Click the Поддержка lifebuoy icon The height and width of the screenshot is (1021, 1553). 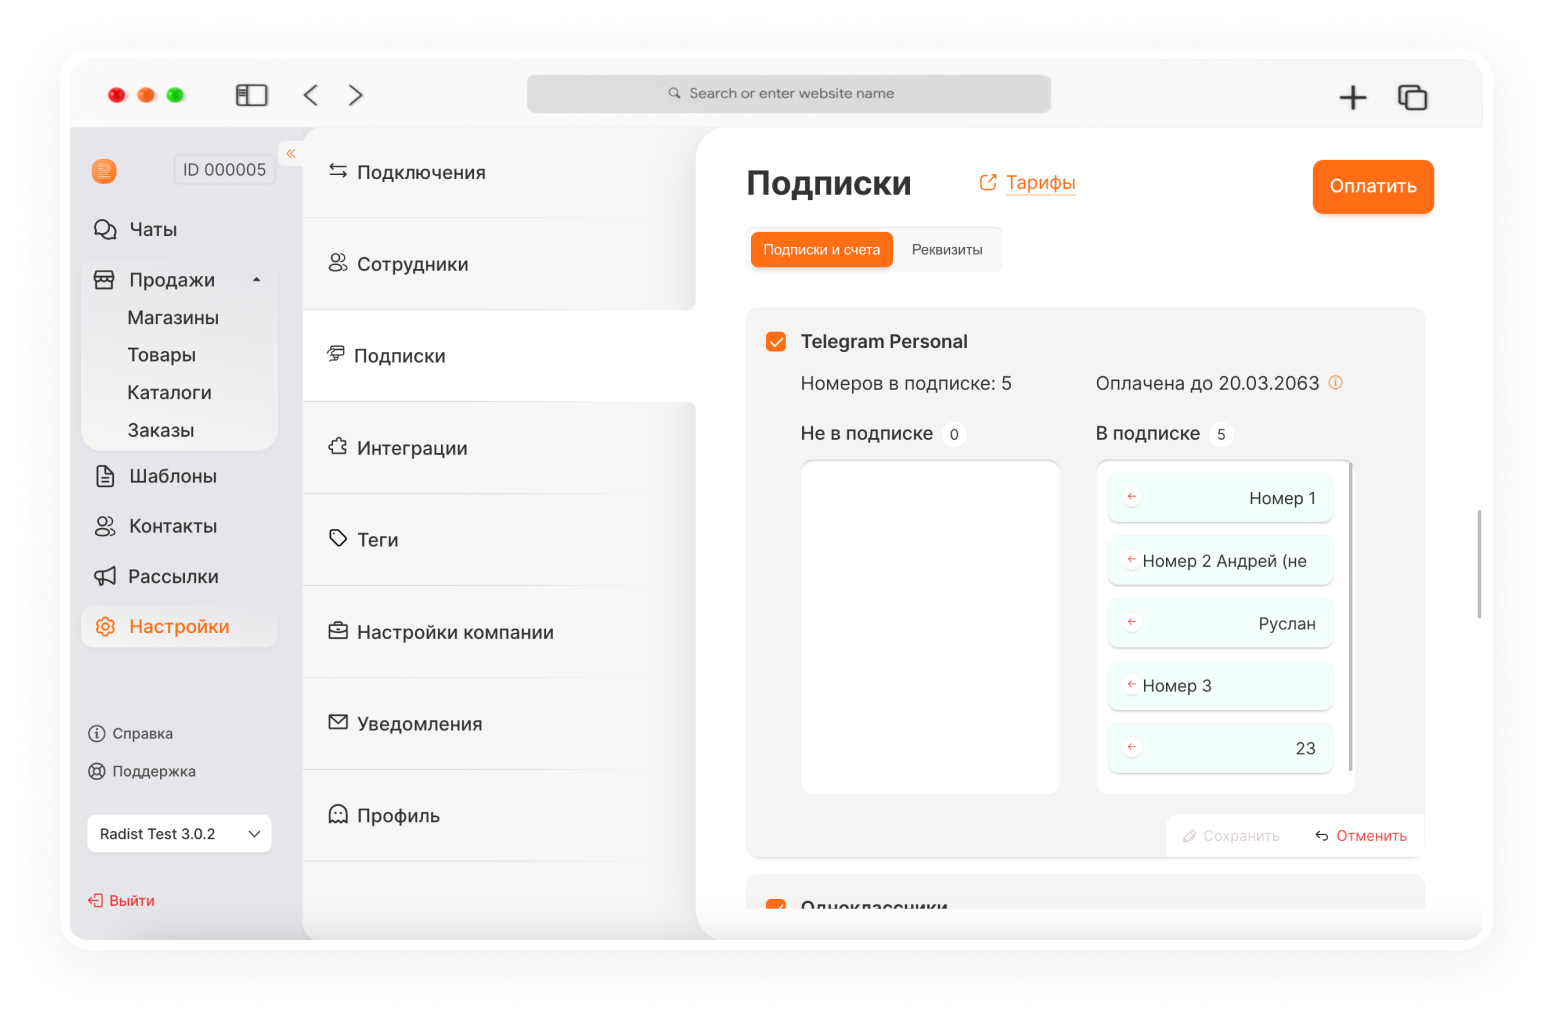97,772
